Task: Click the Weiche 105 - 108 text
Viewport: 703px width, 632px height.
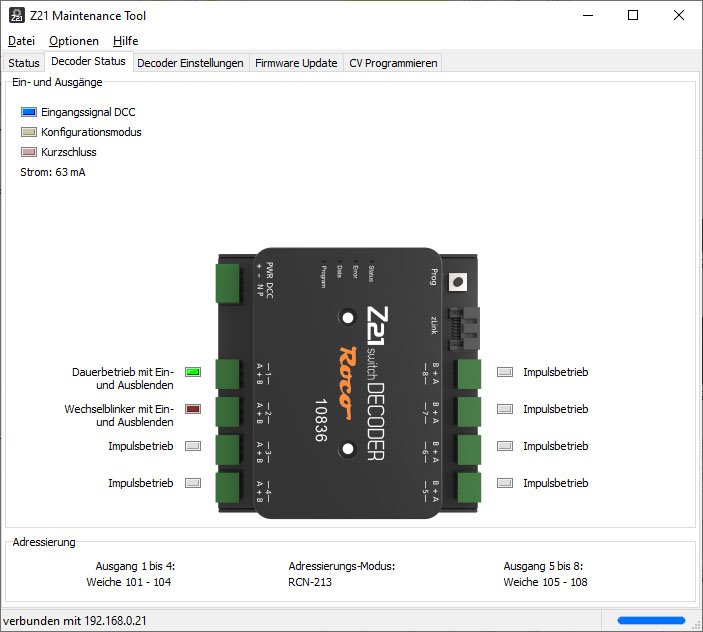Action: tap(545, 582)
